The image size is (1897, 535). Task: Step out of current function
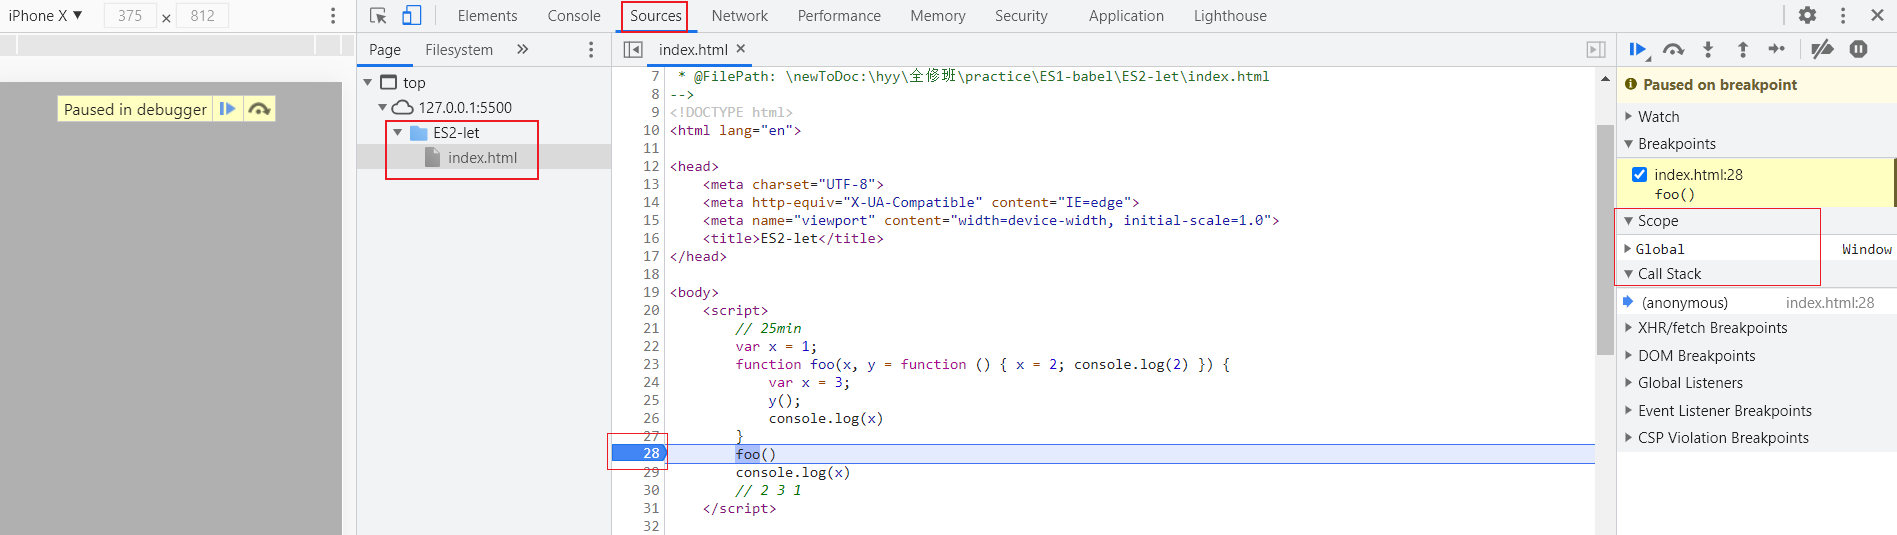pyautogui.click(x=1742, y=49)
